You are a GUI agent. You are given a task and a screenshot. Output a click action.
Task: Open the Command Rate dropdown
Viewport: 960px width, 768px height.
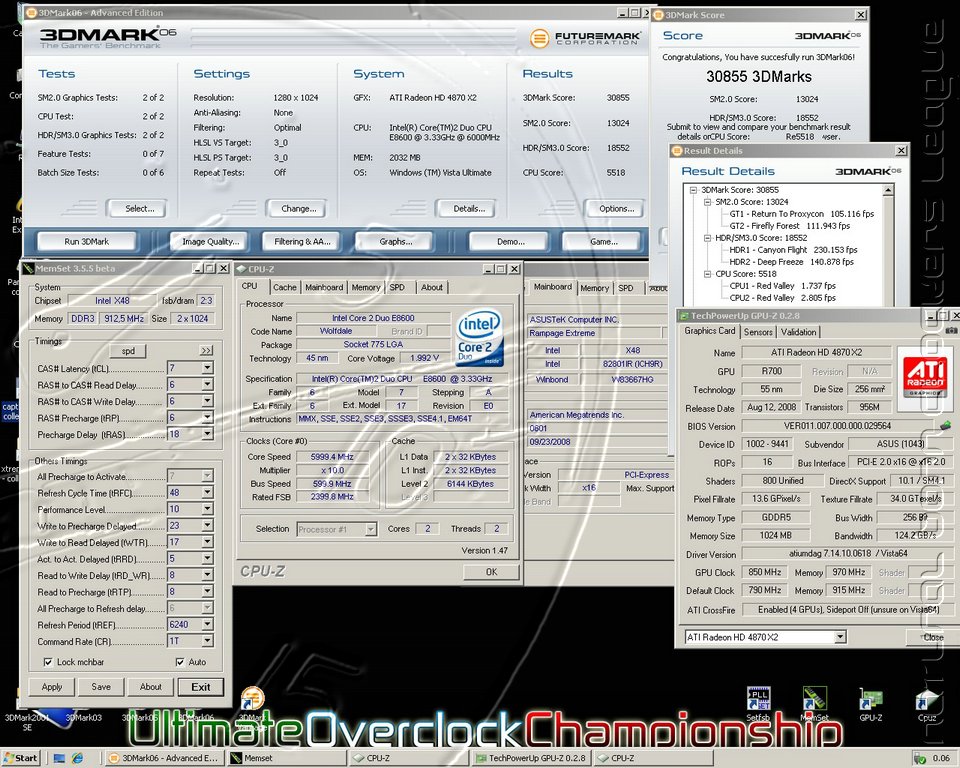tap(208, 641)
